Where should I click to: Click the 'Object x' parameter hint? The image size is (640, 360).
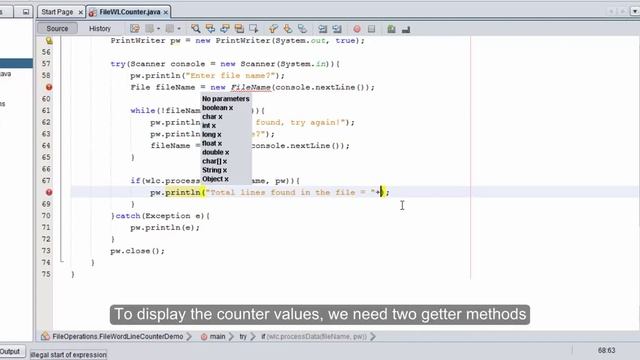[x=215, y=179]
